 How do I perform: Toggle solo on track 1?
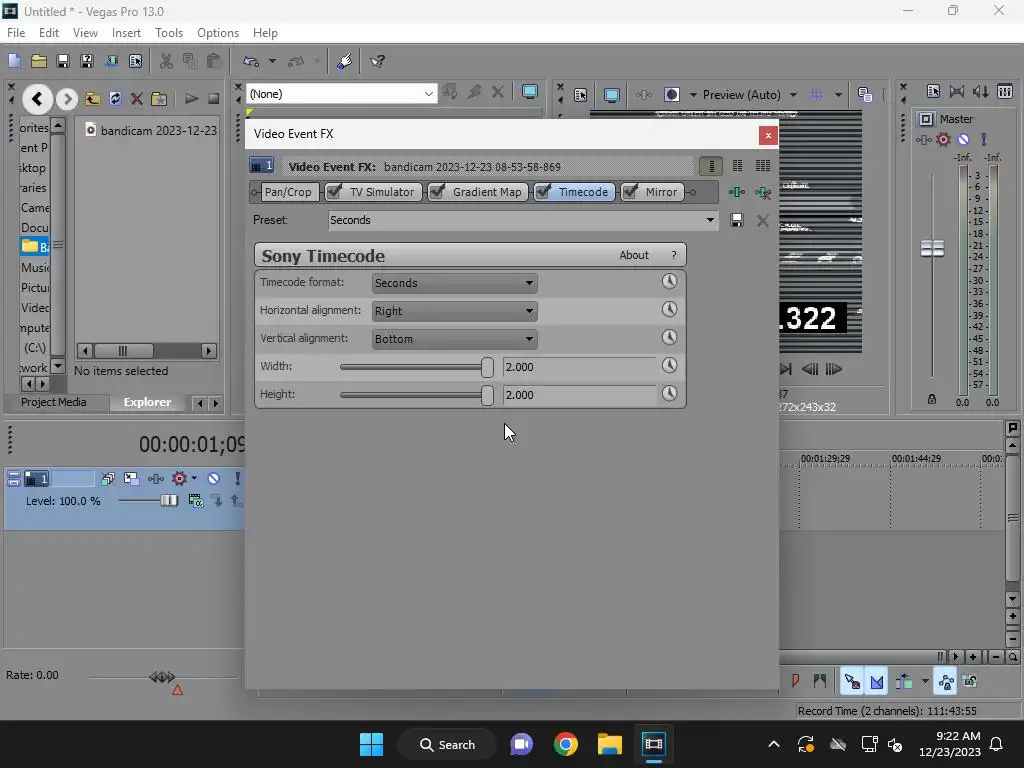(237, 479)
